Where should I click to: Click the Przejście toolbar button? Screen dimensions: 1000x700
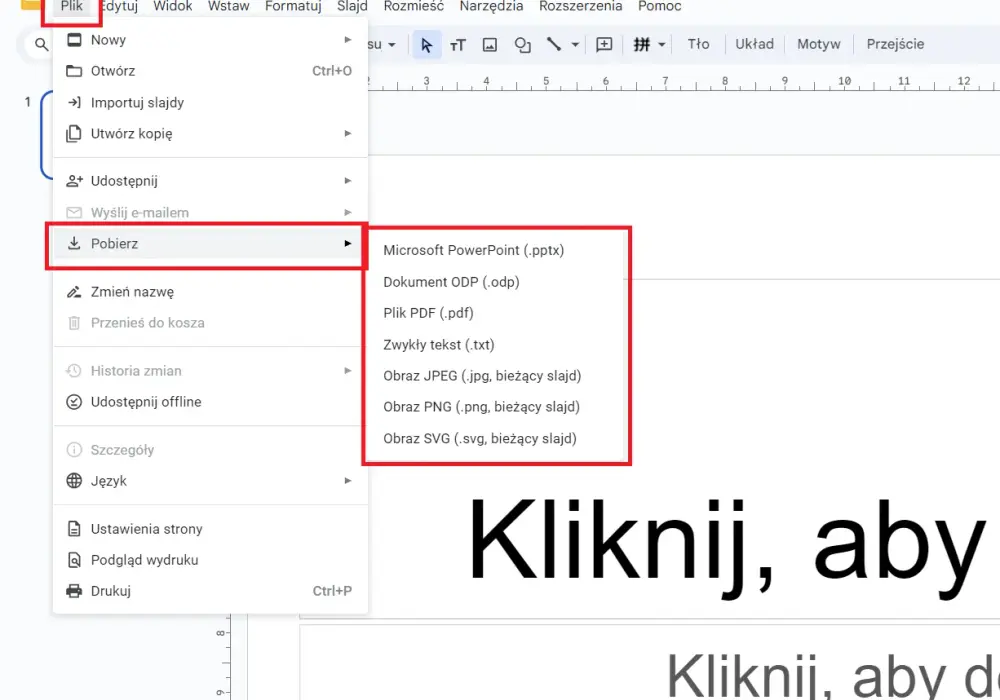(x=895, y=44)
